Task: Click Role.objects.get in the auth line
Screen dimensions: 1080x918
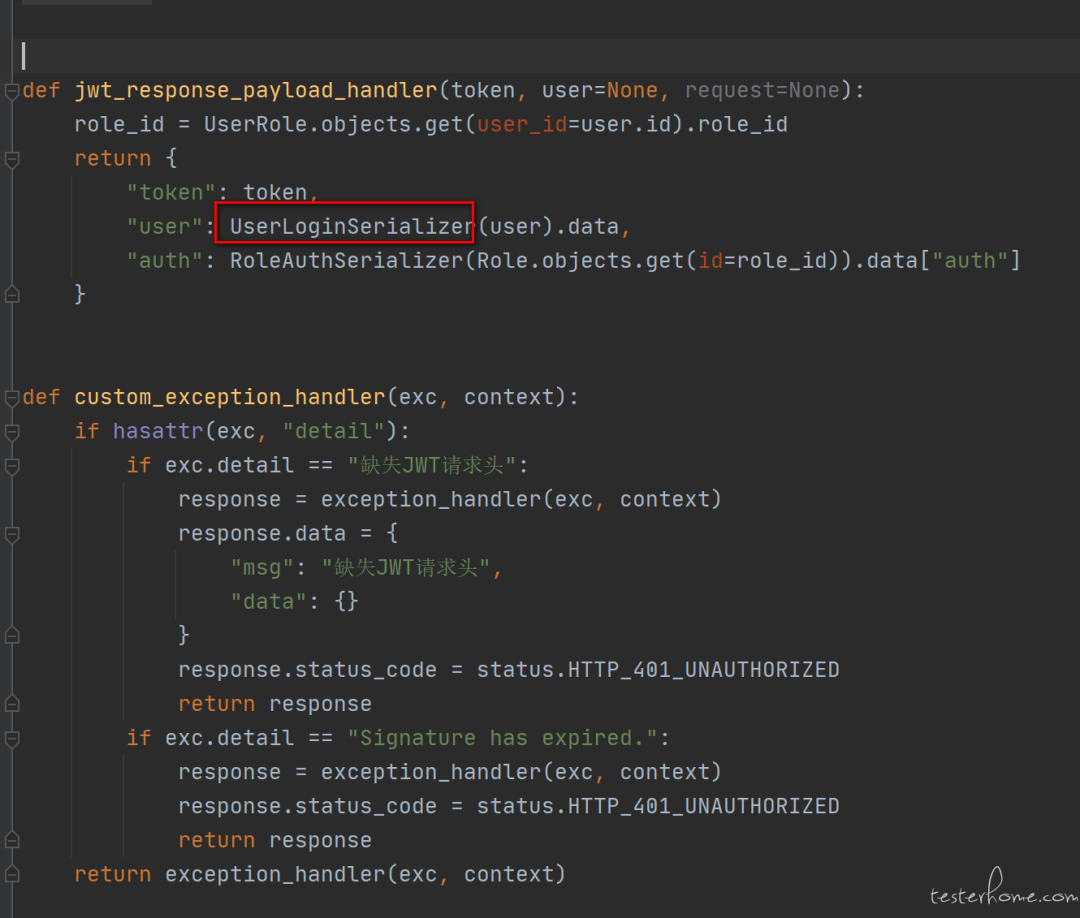Action: 580,261
